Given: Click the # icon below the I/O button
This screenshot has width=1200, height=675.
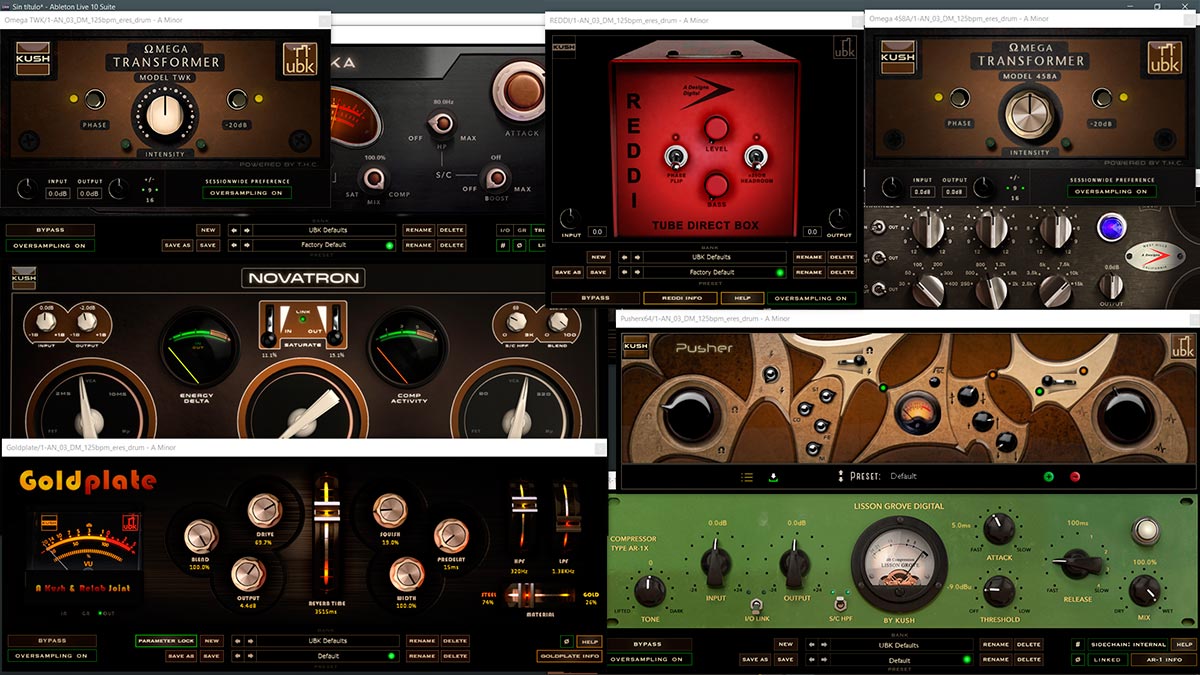Looking at the screenshot, I should pos(503,245).
